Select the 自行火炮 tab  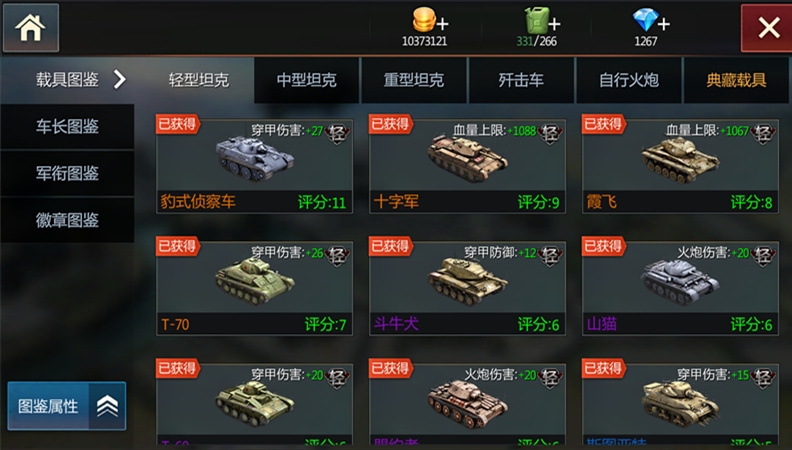(629, 80)
